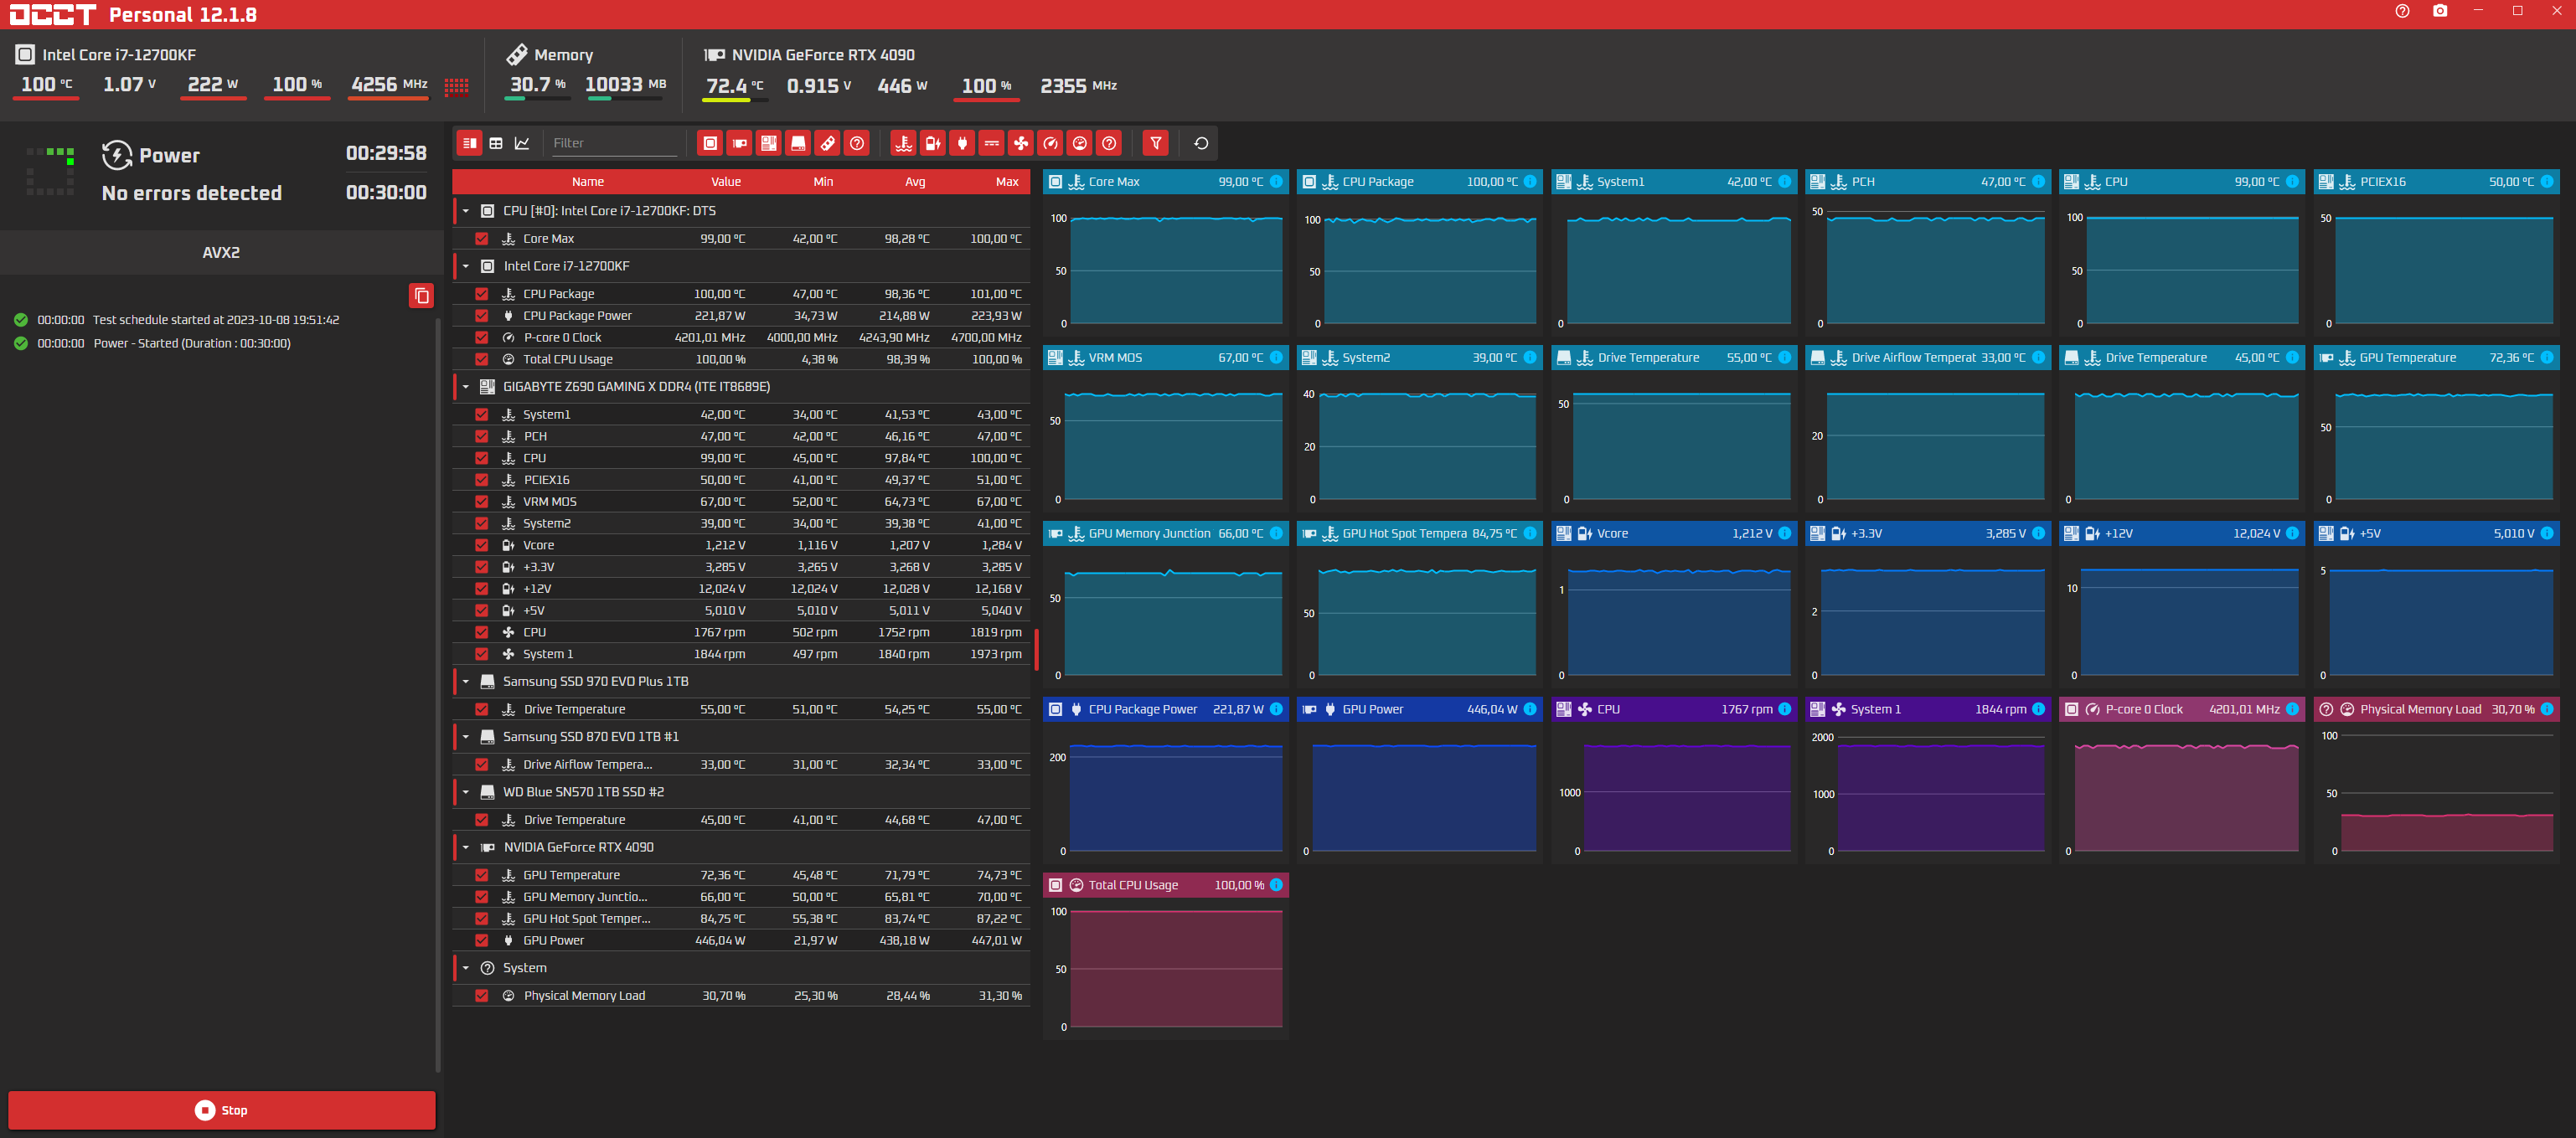Image resolution: width=2576 pixels, height=1138 pixels.
Task: Toggle the GPU device filter icon
Action: point(739,143)
